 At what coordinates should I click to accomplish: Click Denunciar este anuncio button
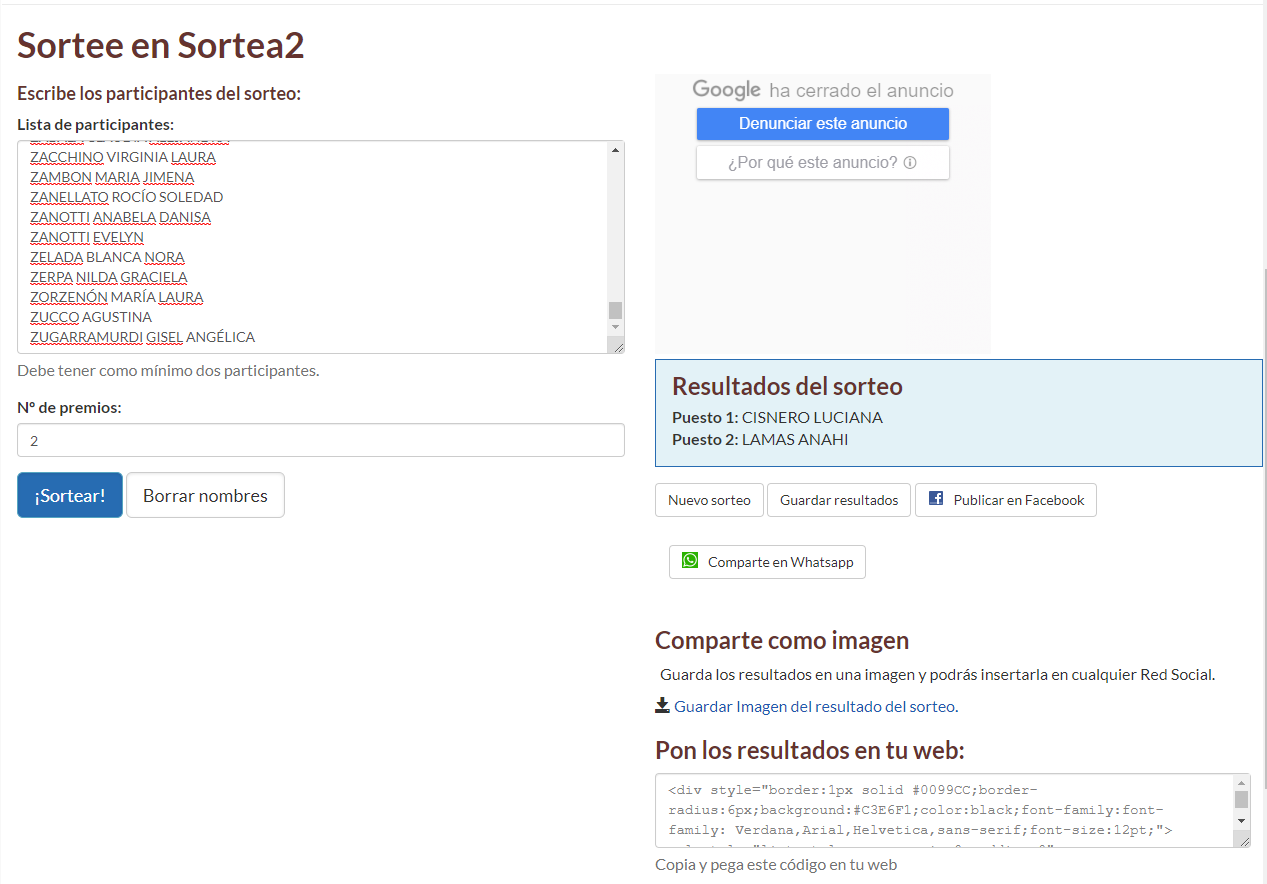823,124
